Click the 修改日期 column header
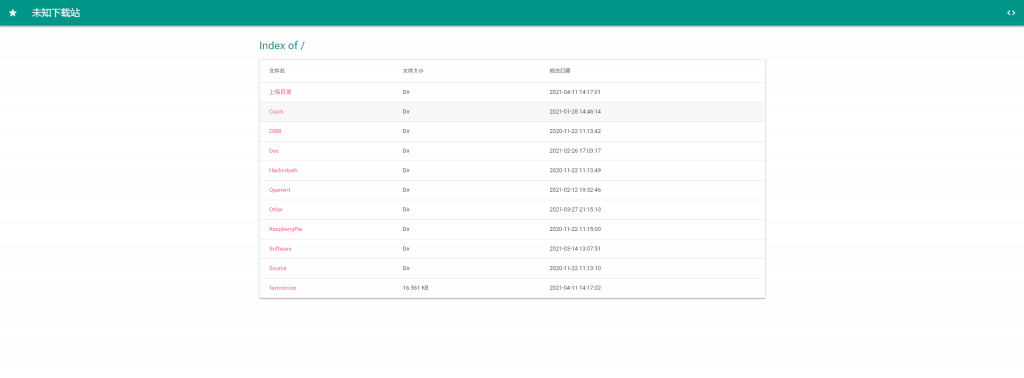 coord(560,71)
